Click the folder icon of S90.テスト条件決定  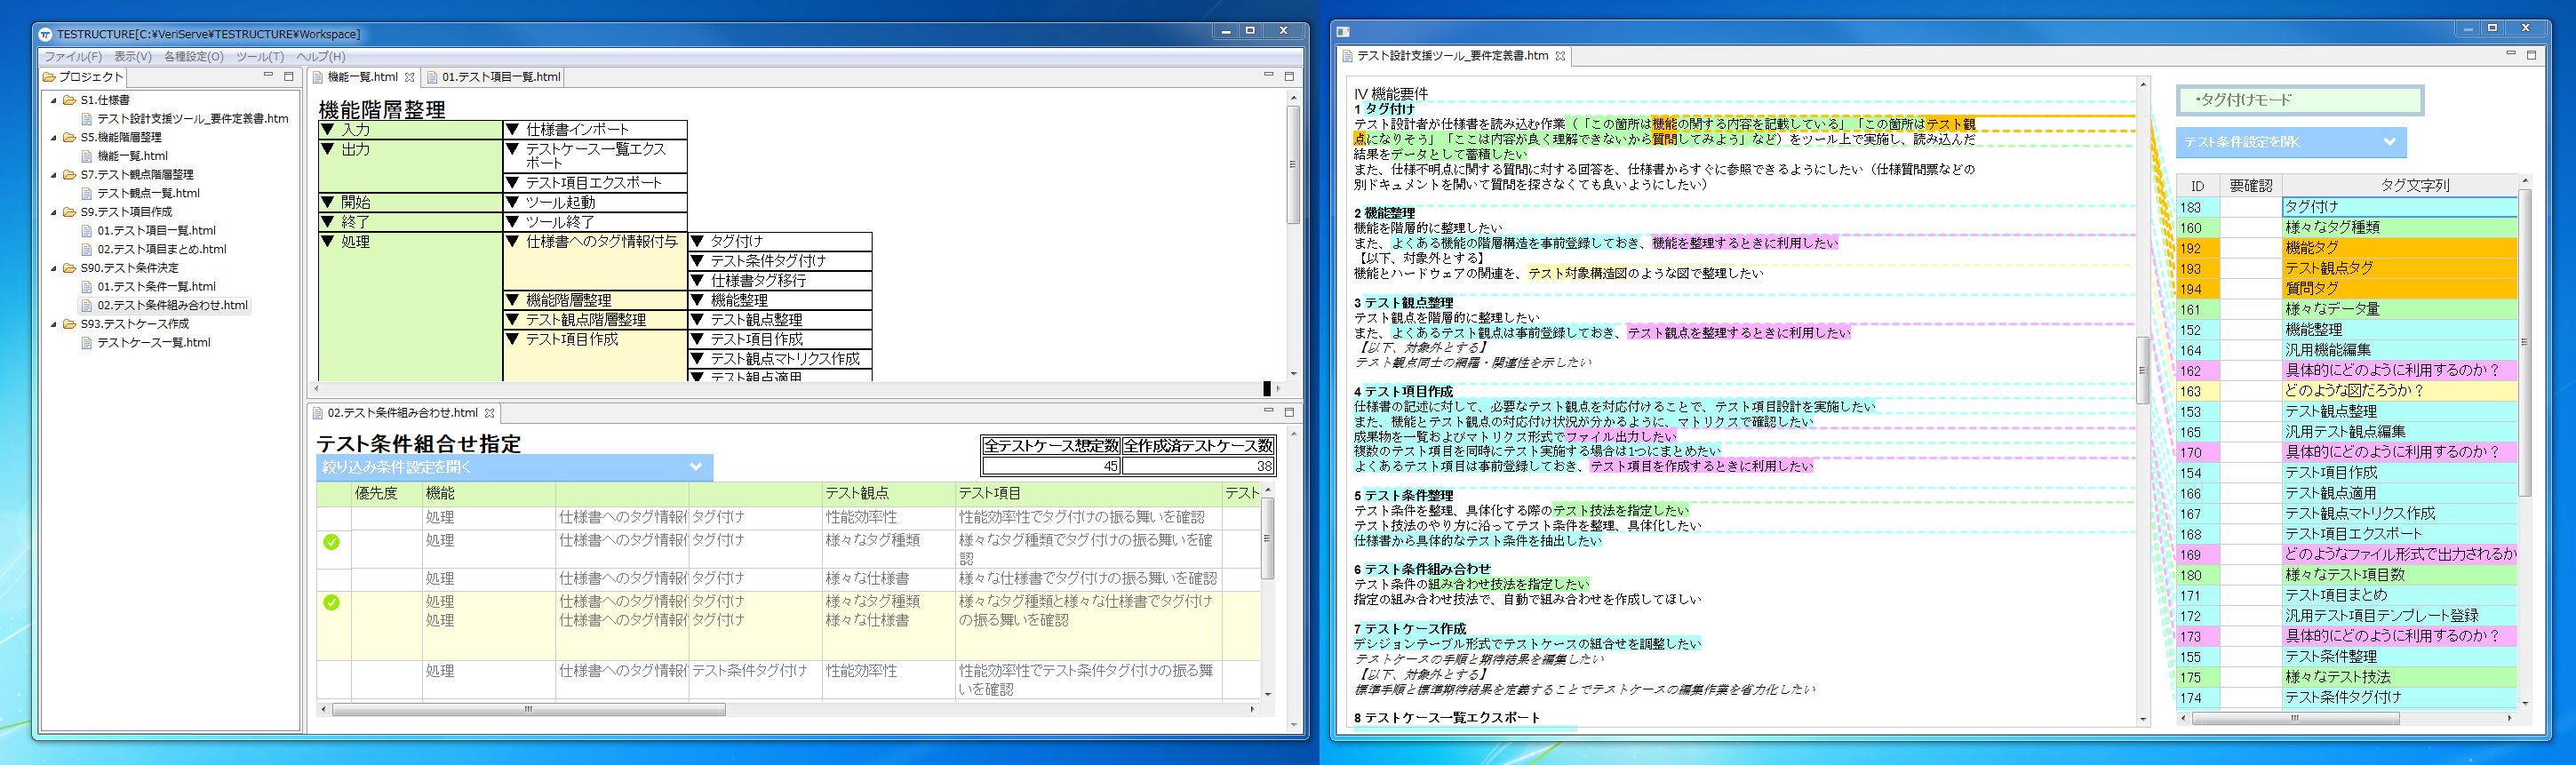(70, 268)
